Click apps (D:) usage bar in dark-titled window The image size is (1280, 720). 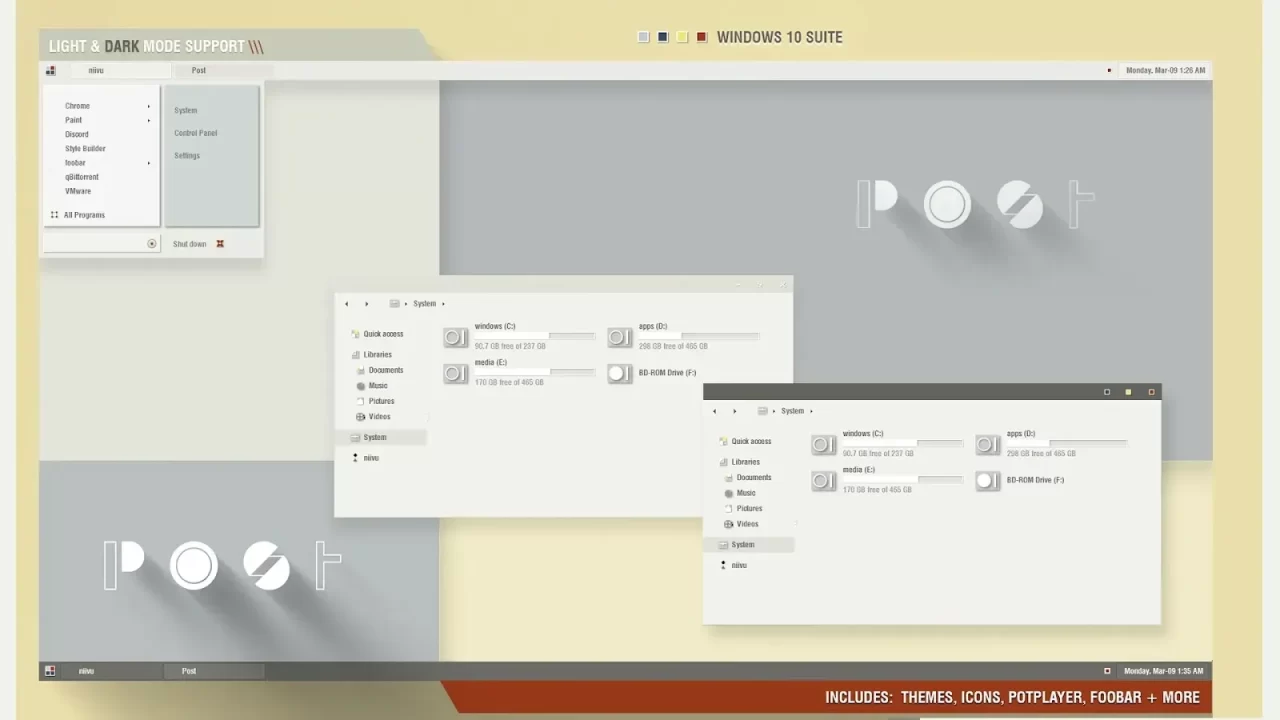[x=1067, y=444]
